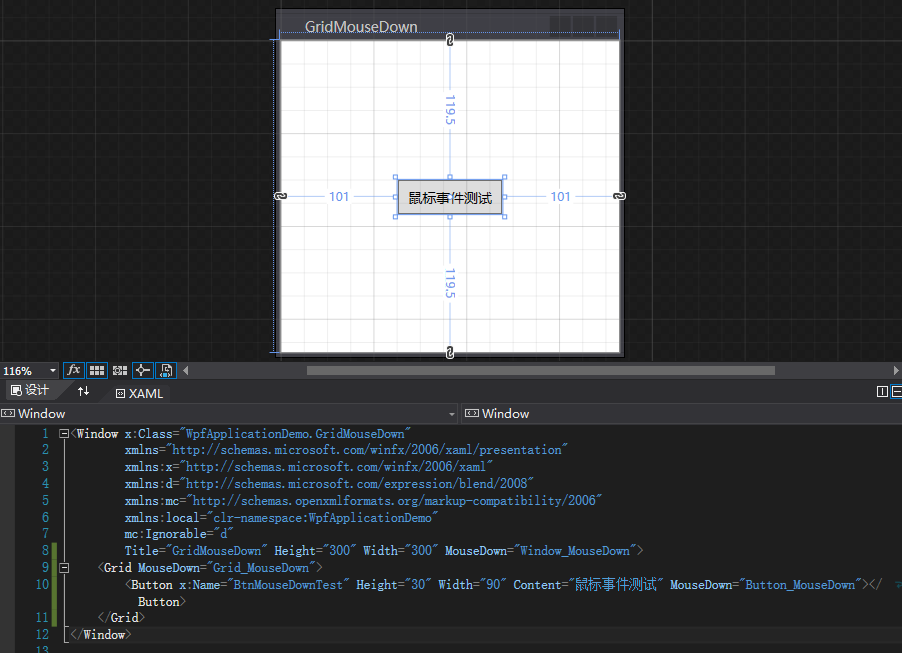902x653 pixels.
Task: Click the top-left resize handle of button
Action: (x=395, y=177)
